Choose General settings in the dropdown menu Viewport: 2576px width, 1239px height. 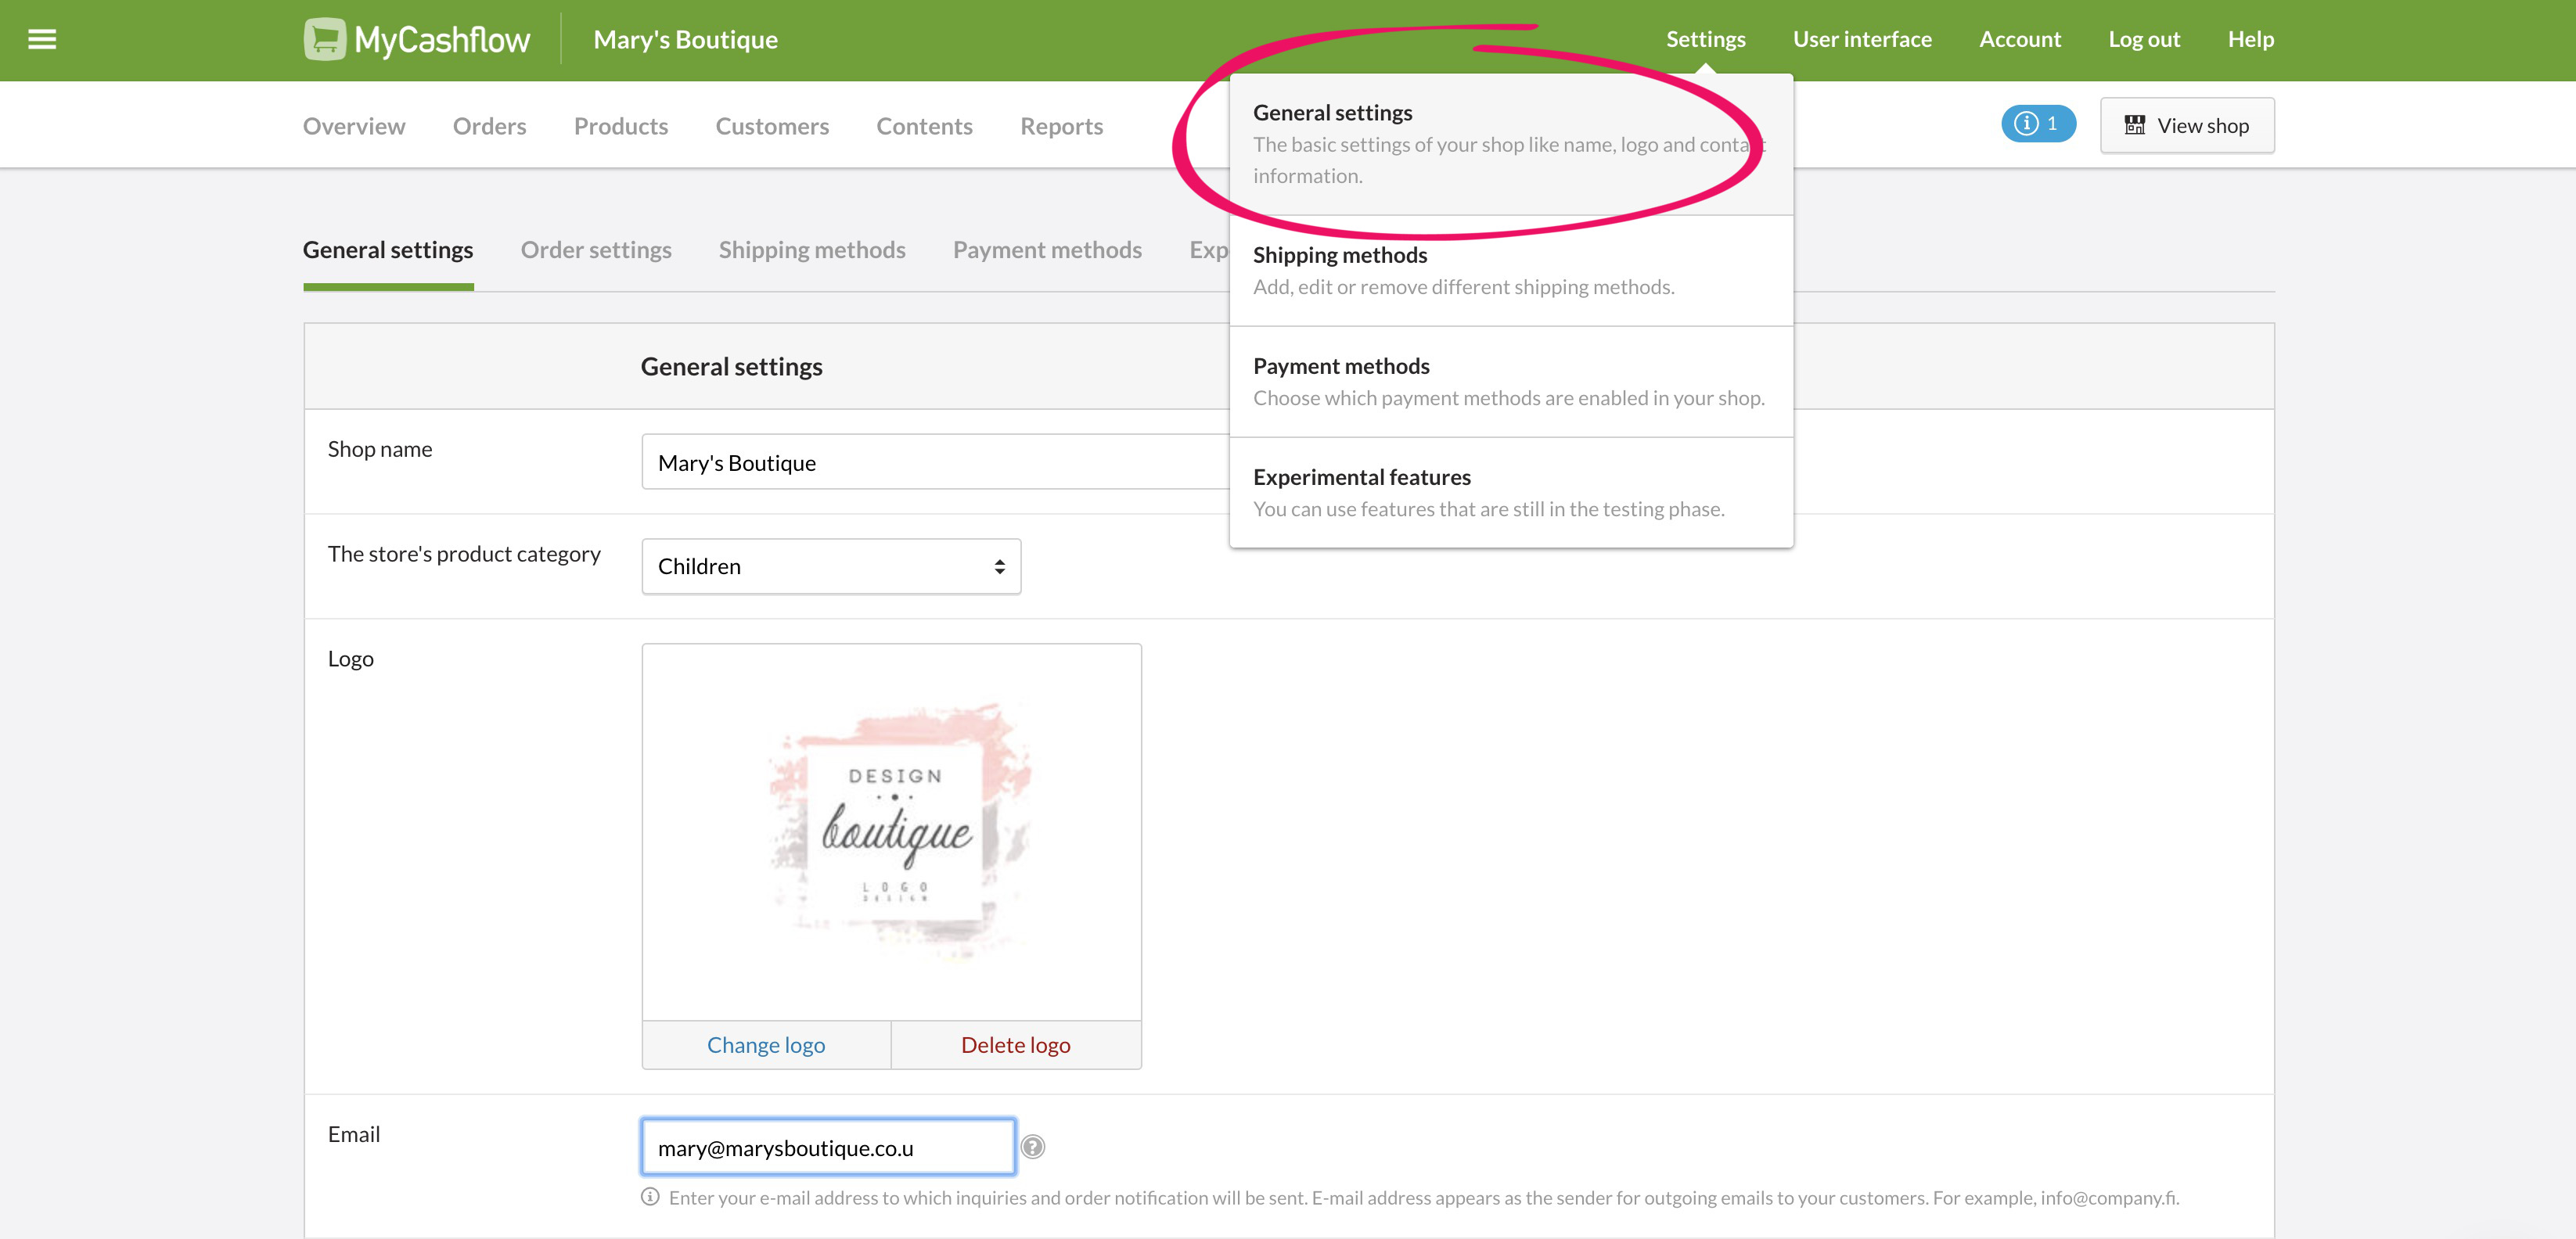[x=1511, y=144]
